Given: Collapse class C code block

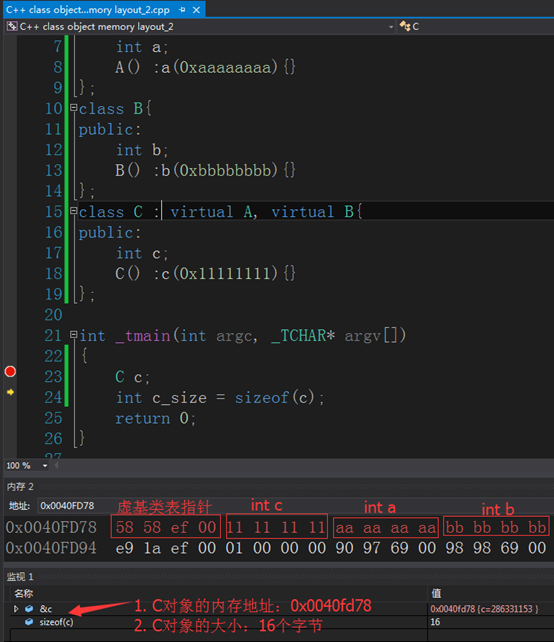Looking at the screenshot, I should tap(73, 211).
